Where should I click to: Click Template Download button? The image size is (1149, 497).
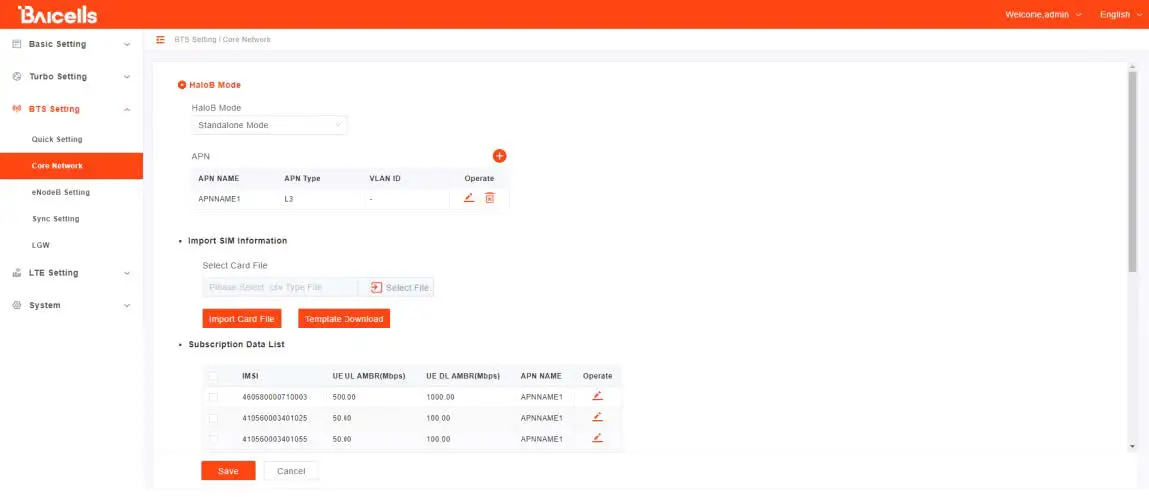pos(344,319)
